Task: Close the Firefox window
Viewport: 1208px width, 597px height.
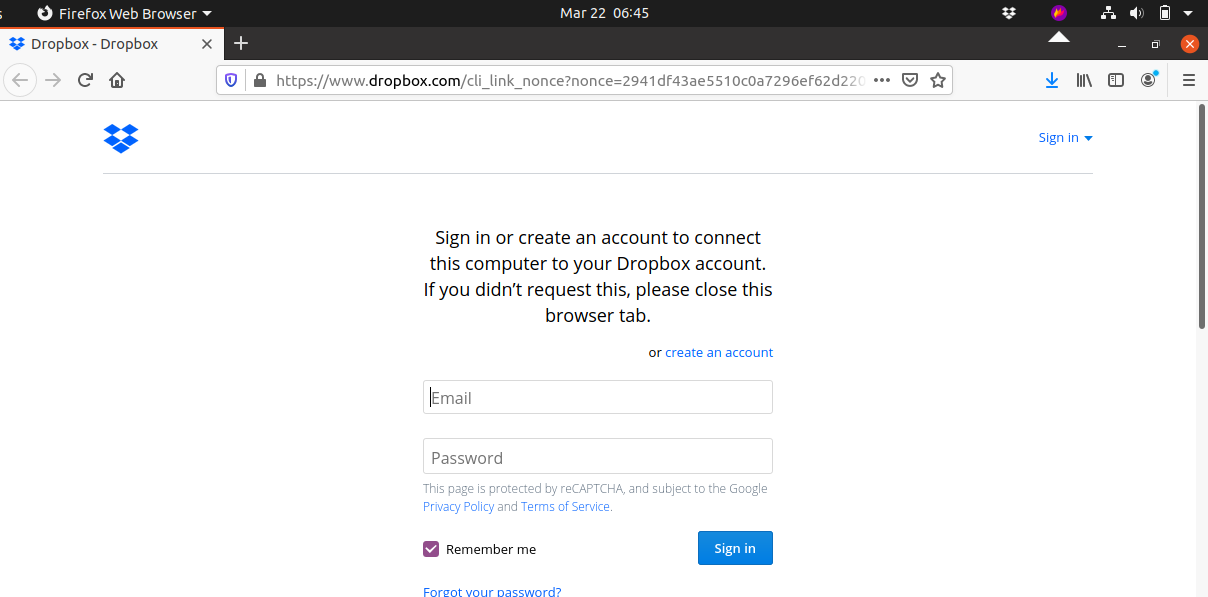Action: [1189, 44]
